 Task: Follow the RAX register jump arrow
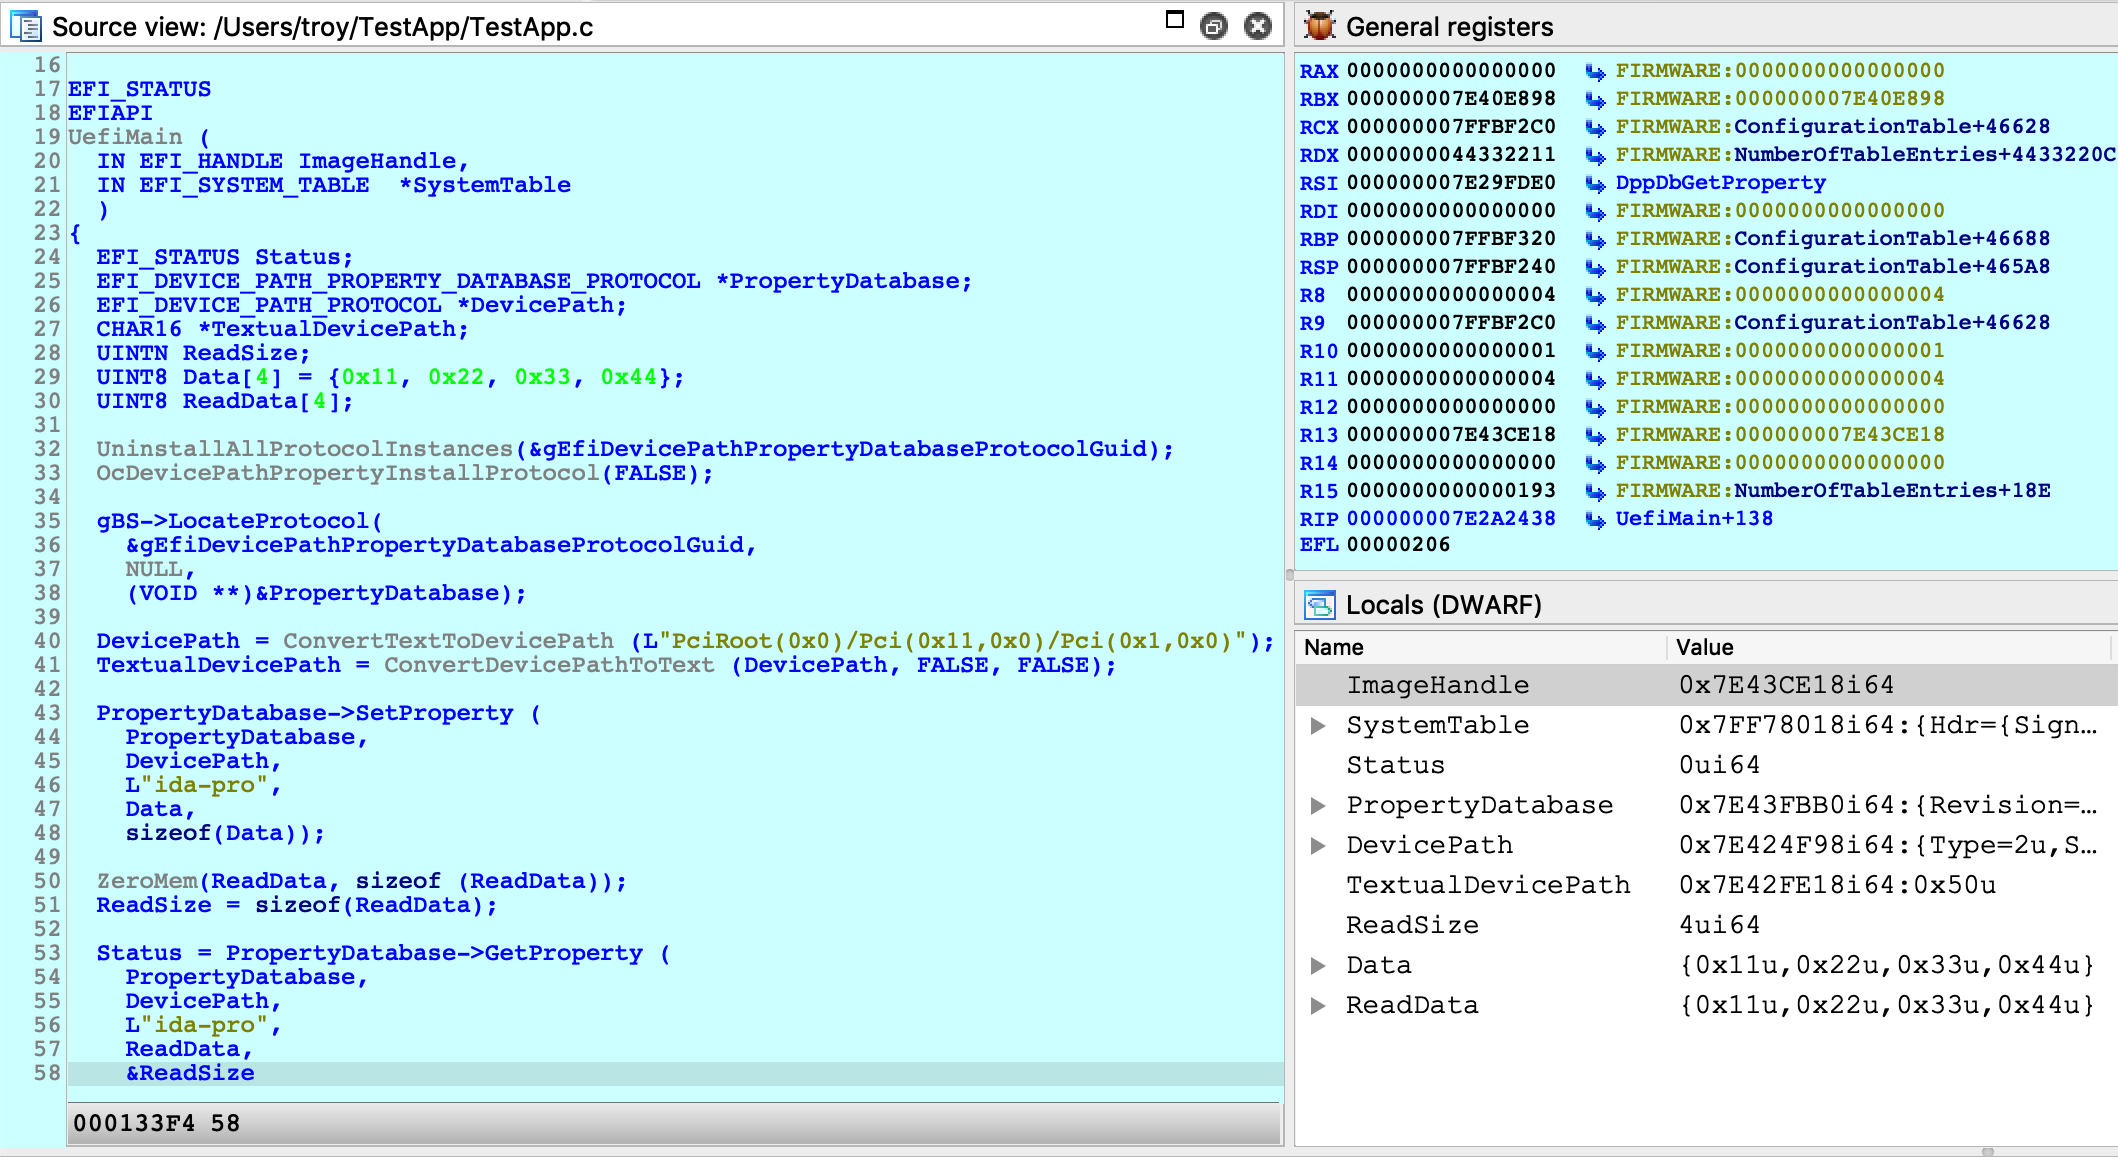point(1595,71)
